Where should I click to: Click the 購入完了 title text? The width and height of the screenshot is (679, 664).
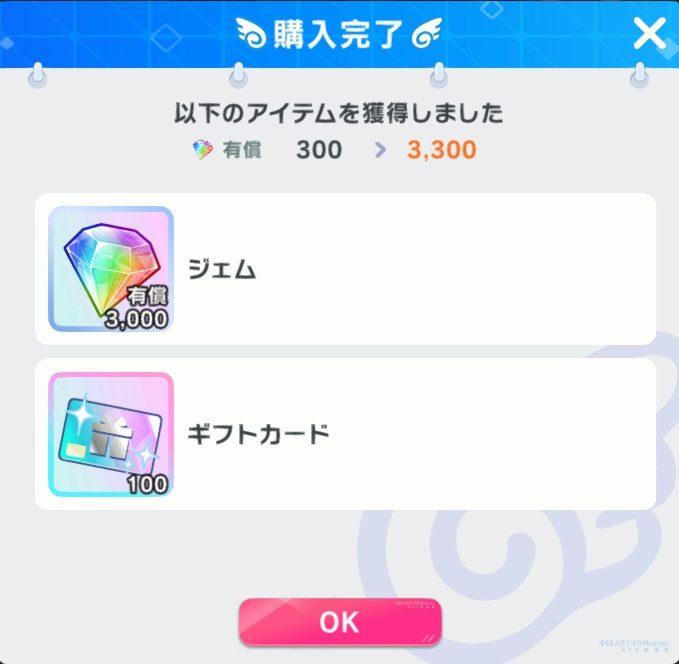pos(339,34)
